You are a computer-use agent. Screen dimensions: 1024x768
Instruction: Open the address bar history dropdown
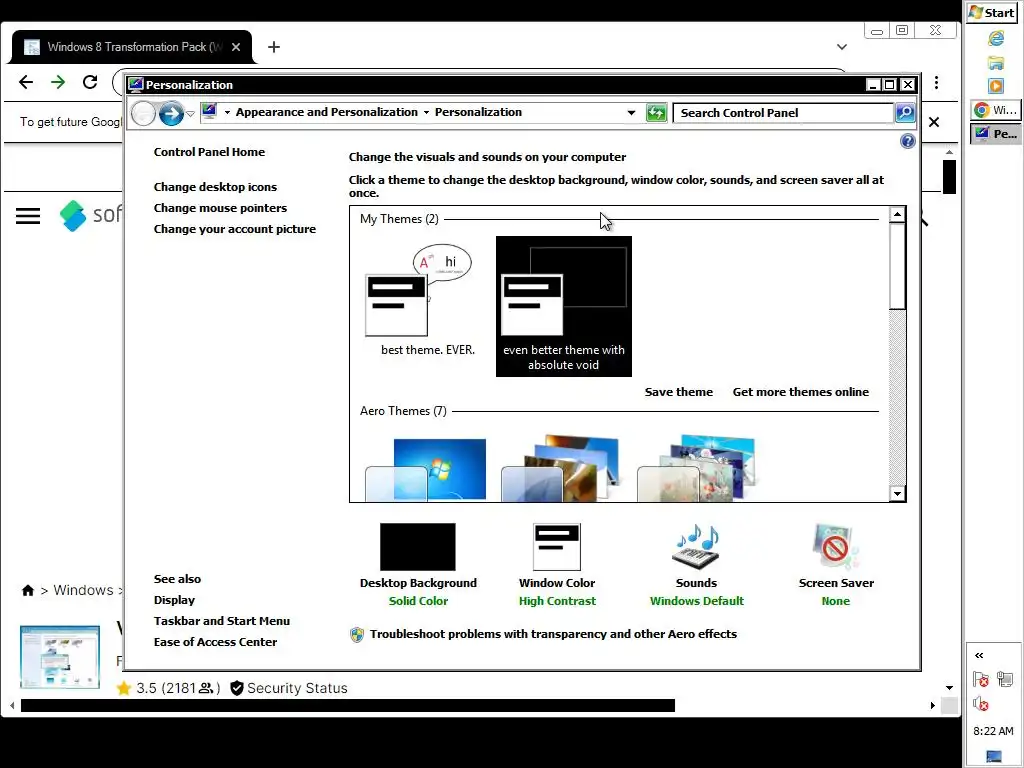point(631,113)
